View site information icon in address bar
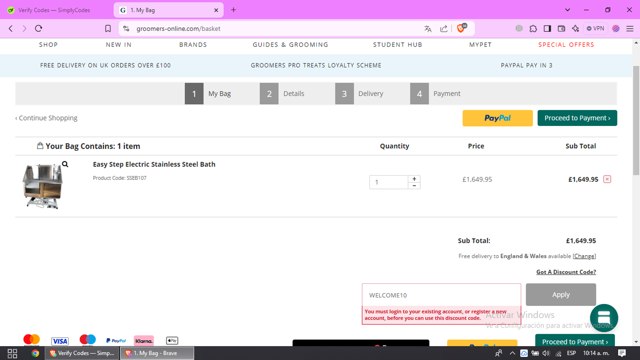 [126, 29]
